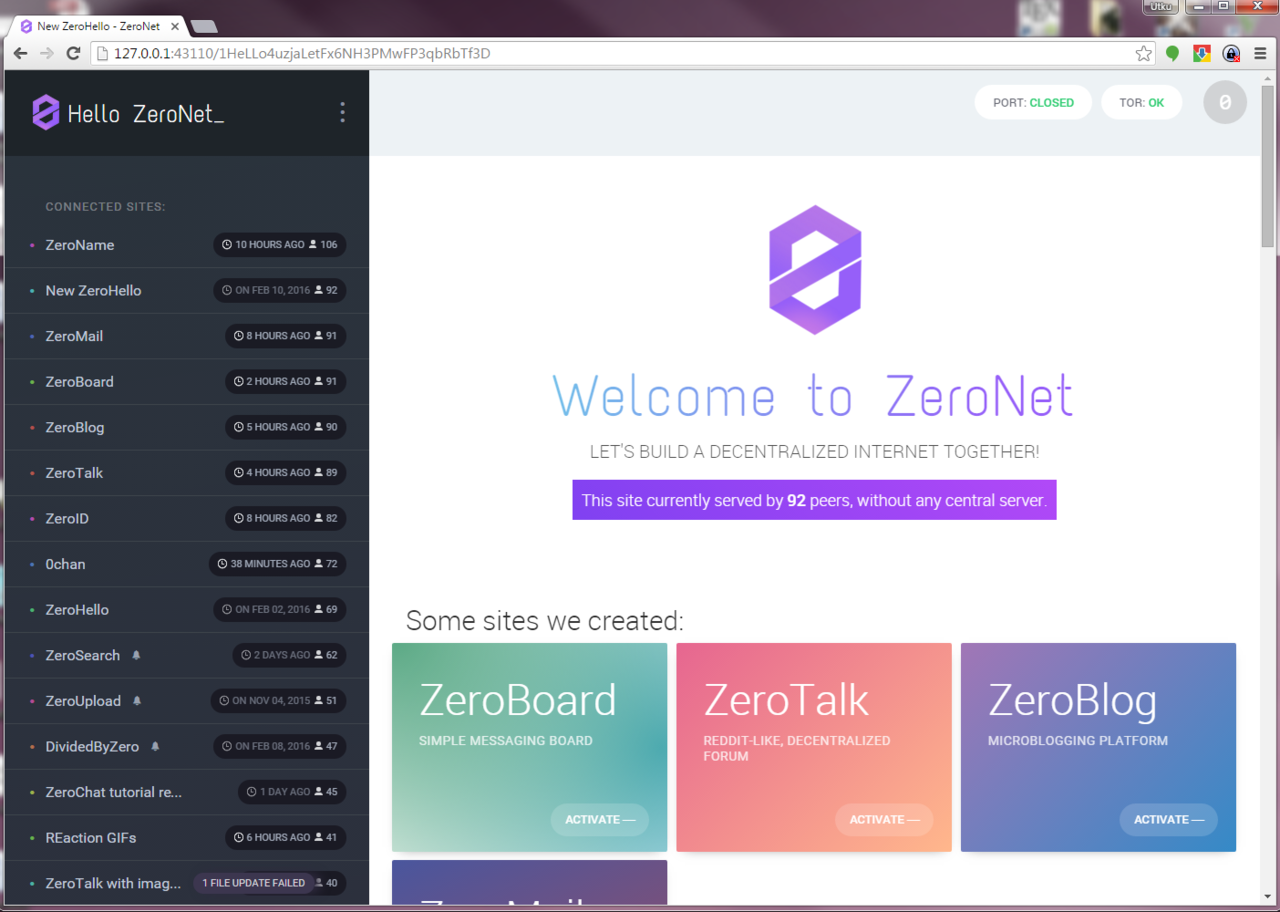Click the bell icon next to DividedByZero

coord(155,747)
